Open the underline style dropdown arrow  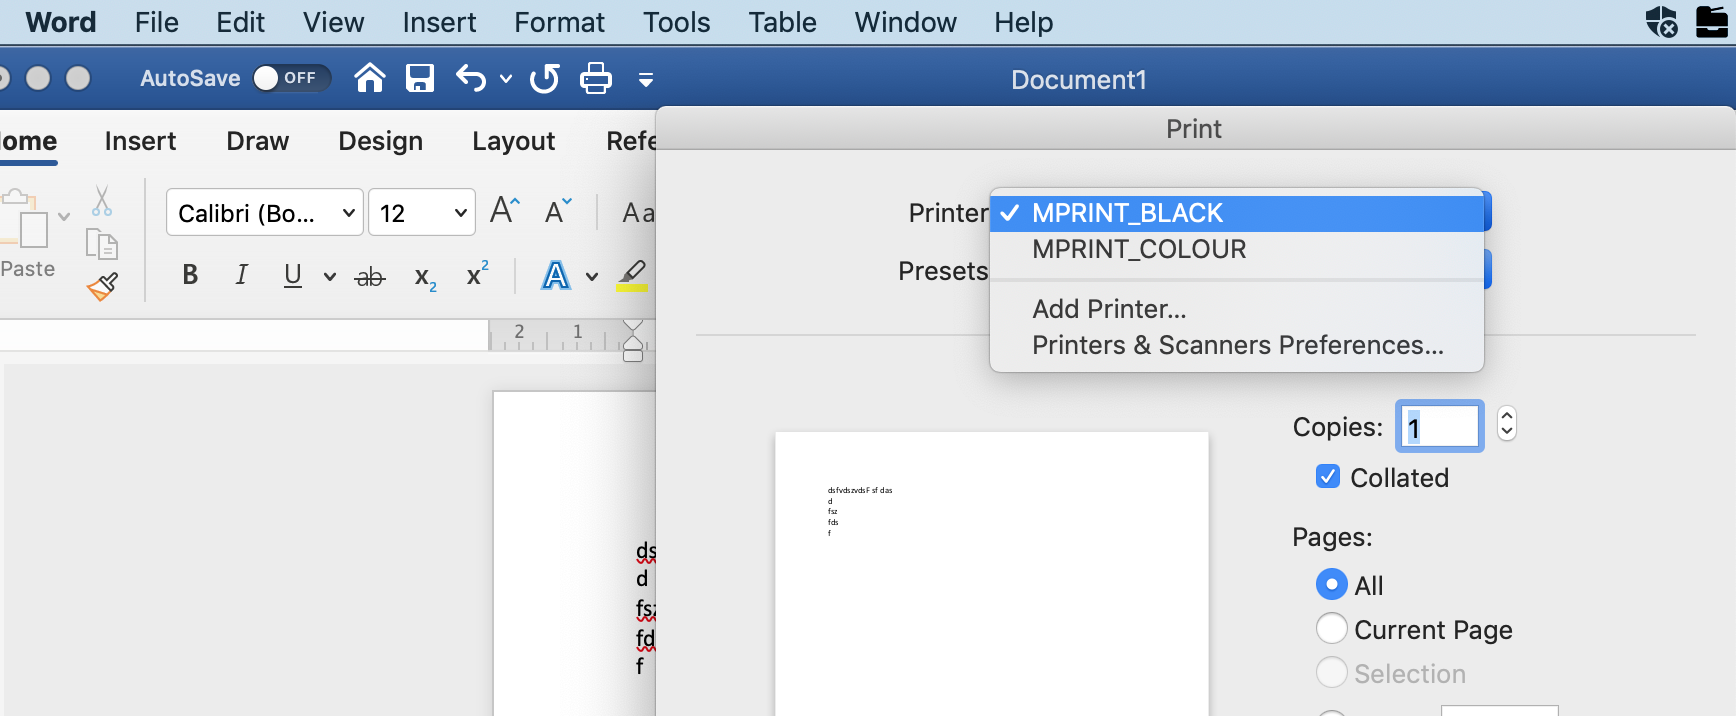tap(330, 276)
